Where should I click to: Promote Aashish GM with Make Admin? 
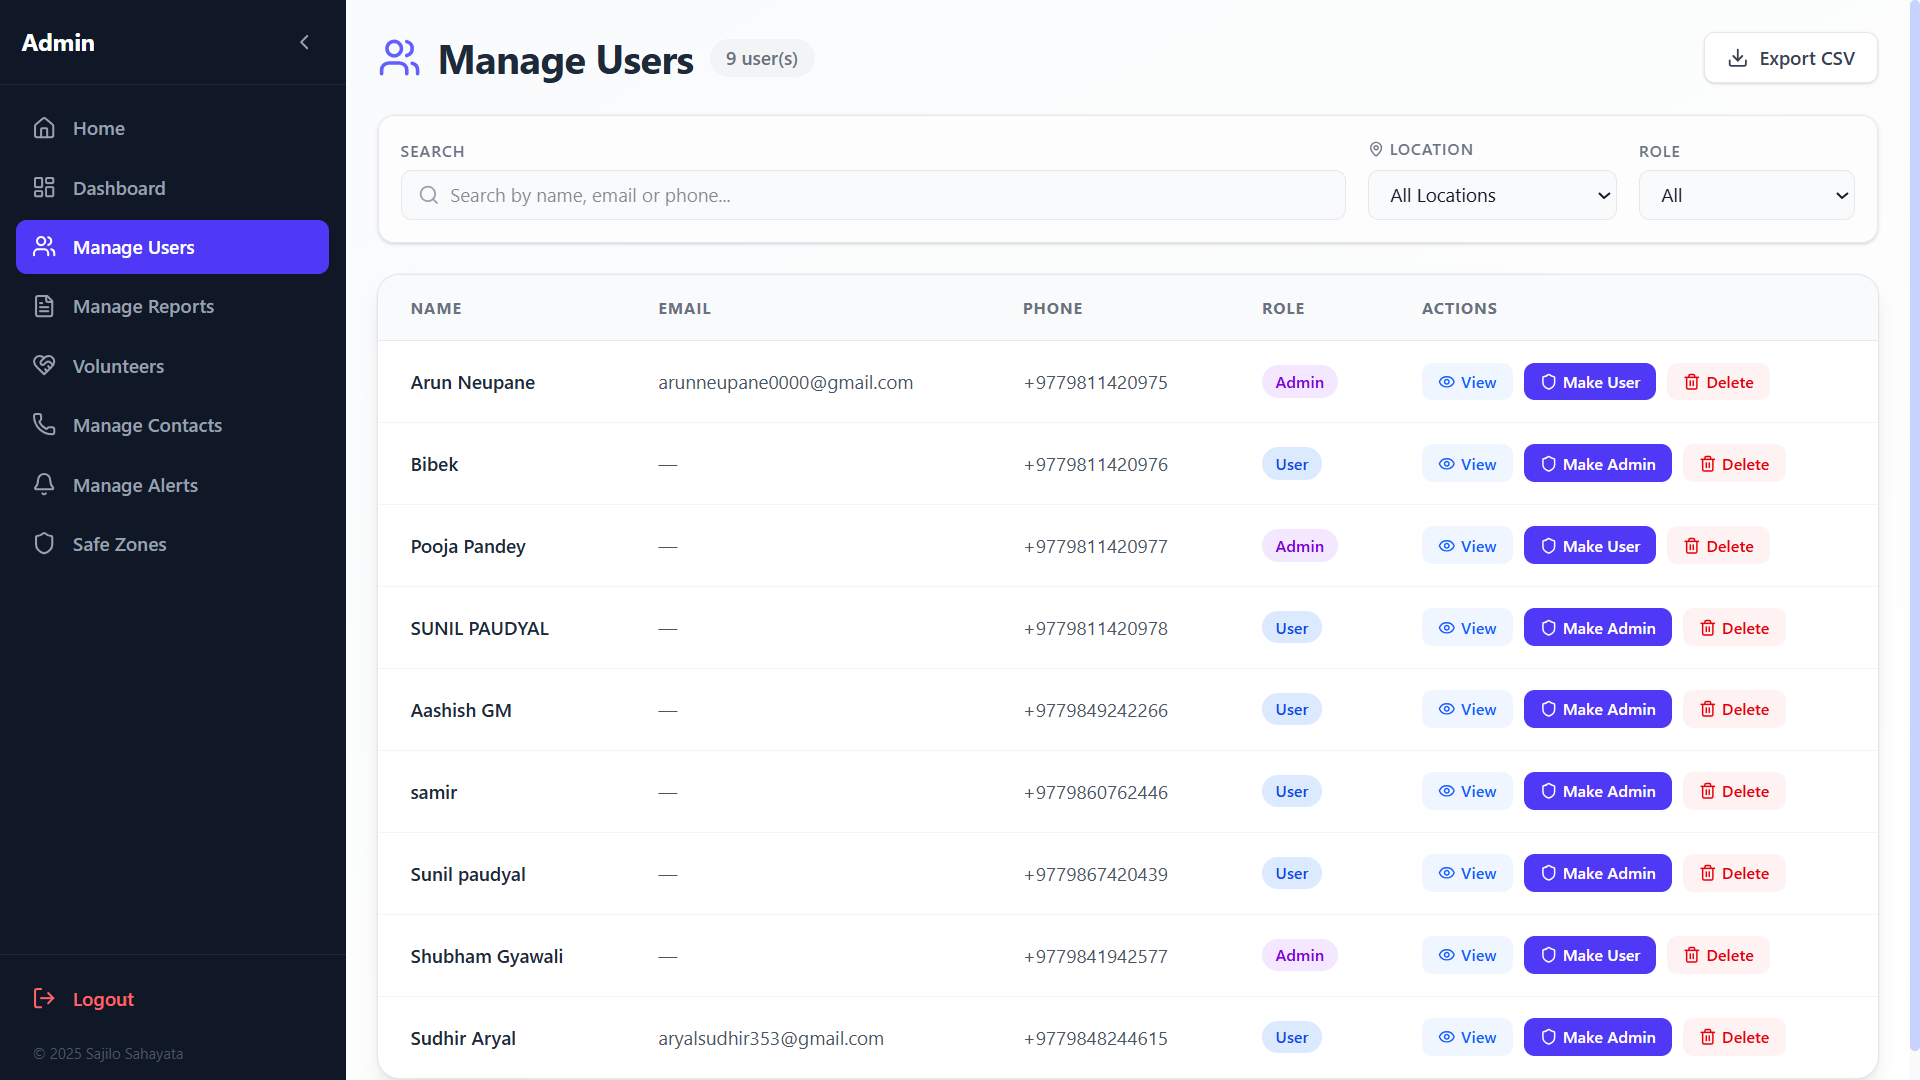click(x=1597, y=709)
